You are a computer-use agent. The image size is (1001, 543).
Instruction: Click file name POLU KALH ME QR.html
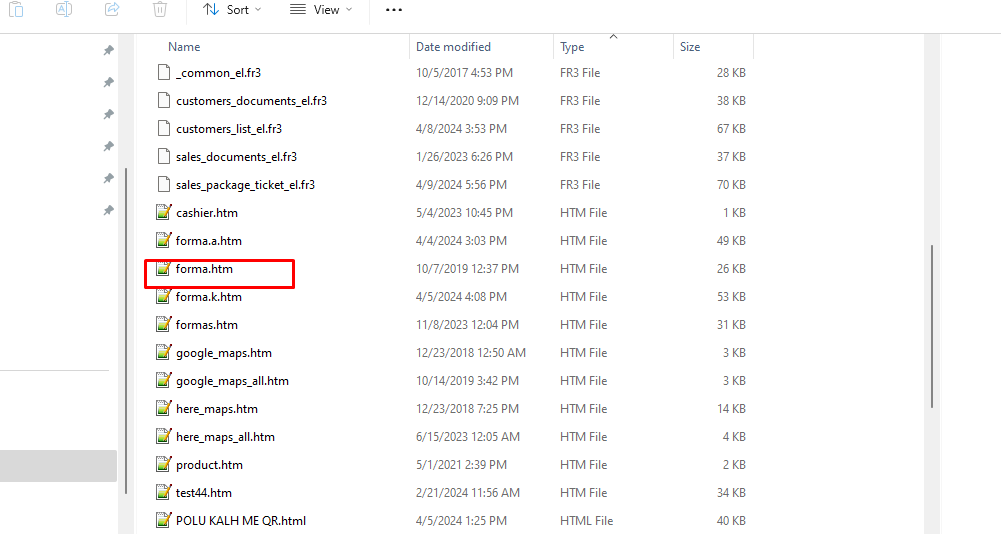tap(241, 521)
